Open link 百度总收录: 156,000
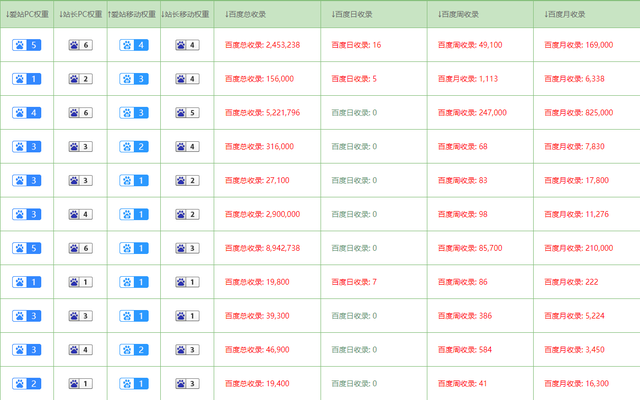640x400 pixels. click(x=259, y=79)
